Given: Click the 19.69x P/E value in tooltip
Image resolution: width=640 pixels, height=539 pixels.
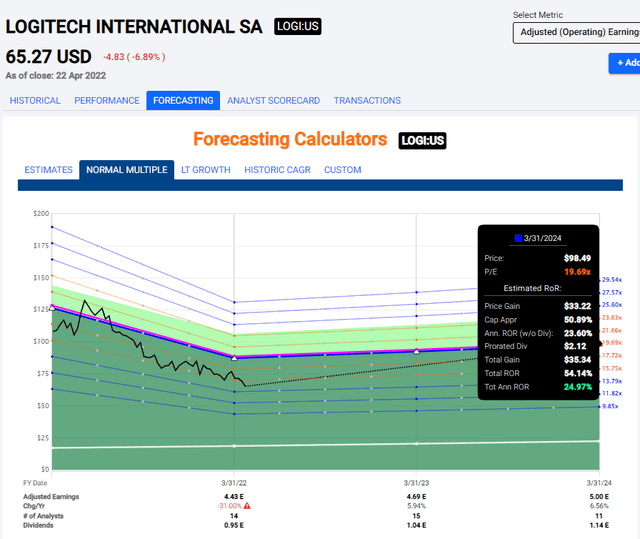Looking at the screenshot, I should (578, 272).
